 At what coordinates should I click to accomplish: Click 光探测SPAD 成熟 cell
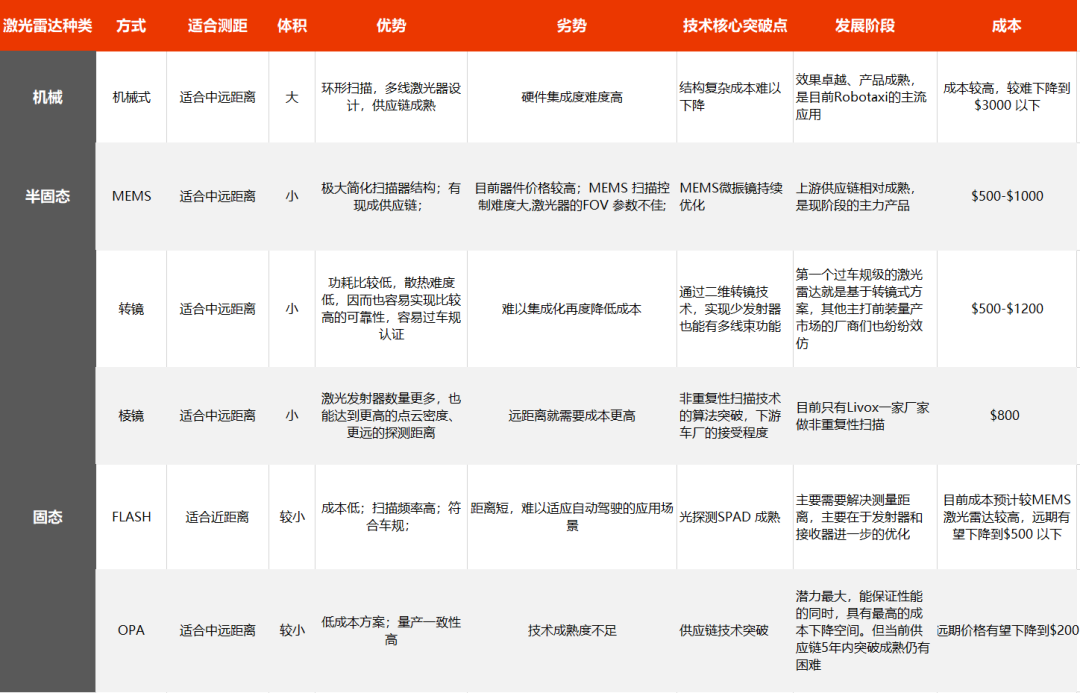tap(735, 517)
